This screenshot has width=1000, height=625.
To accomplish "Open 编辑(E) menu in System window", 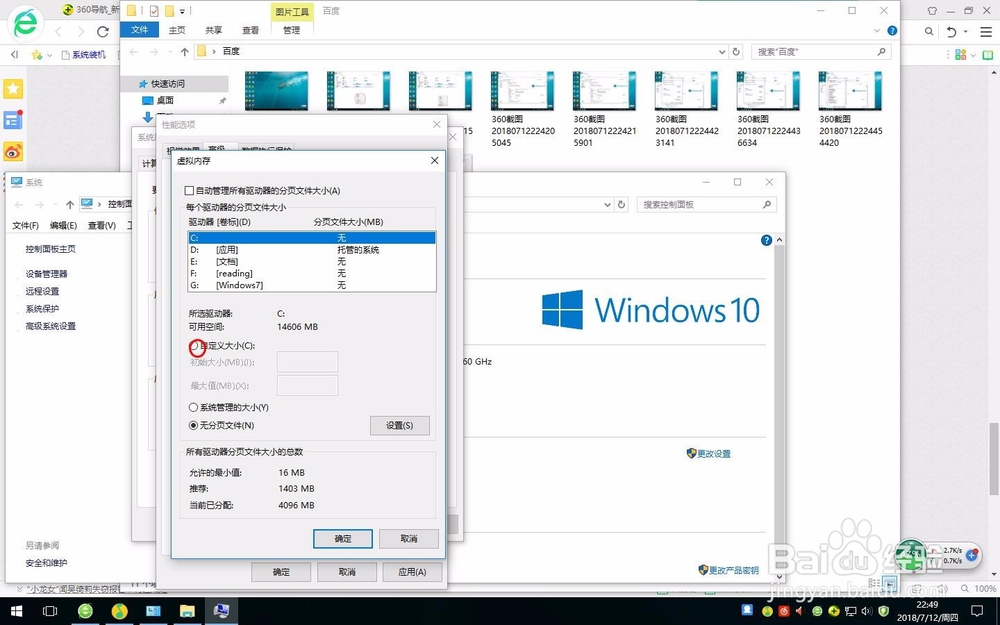I will click(63, 226).
